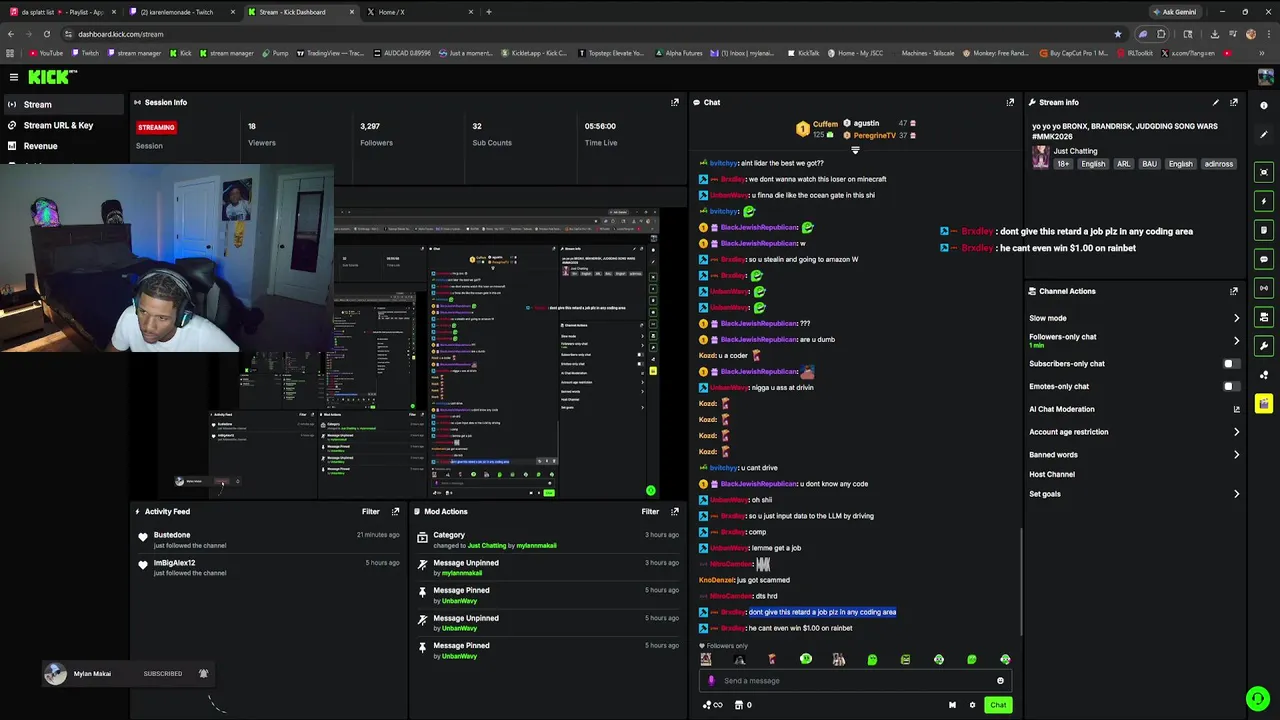Collapse the pinned chat leaderboard chevron

pyautogui.click(x=855, y=150)
